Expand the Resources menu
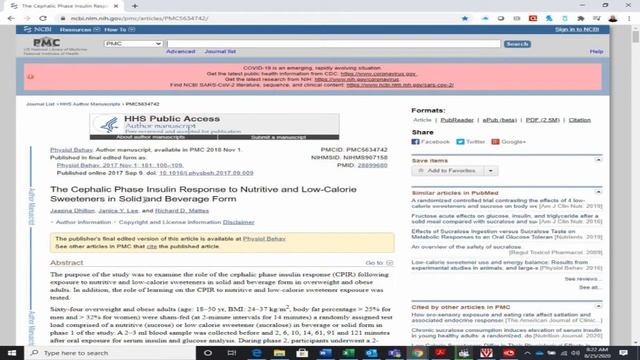The width and height of the screenshot is (640, 360). click(x=80, y=29)
